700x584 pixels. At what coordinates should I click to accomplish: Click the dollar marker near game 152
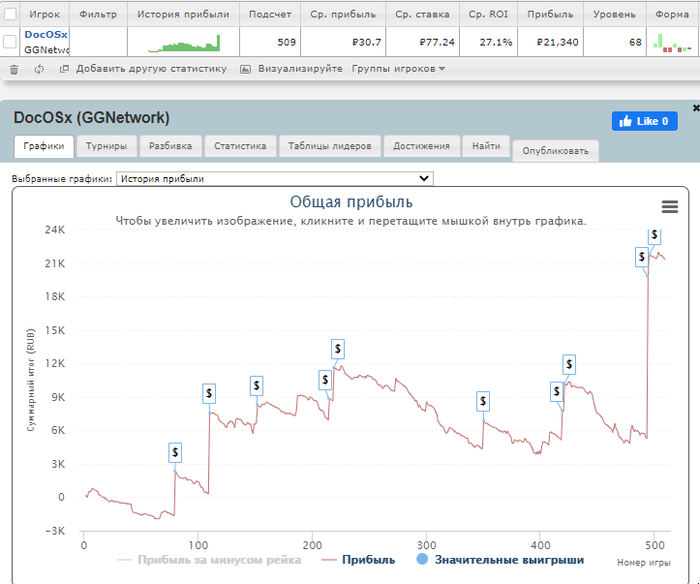coord(256,386)
